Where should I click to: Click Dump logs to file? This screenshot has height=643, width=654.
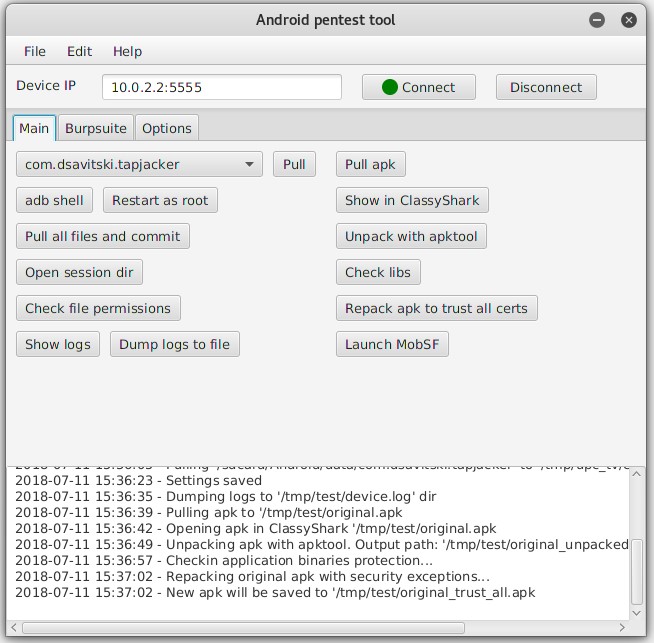174,344
